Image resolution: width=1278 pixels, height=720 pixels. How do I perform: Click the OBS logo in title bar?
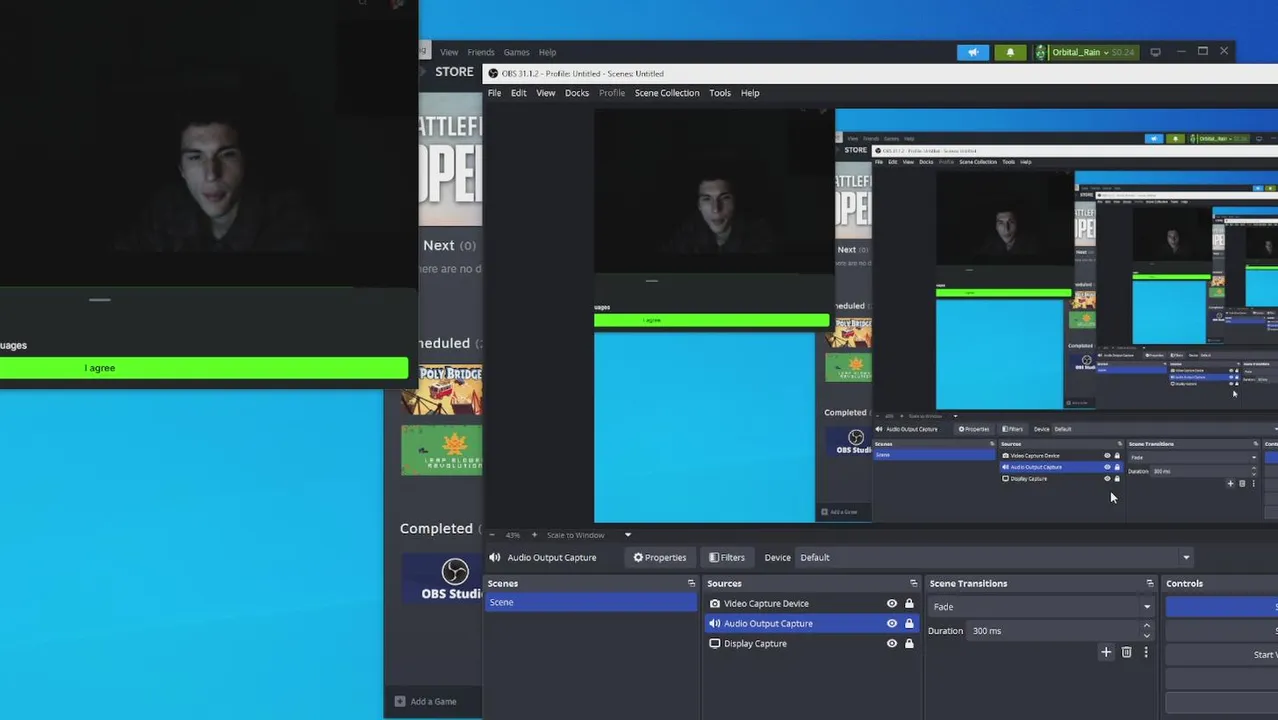click(x=493, y=73)
